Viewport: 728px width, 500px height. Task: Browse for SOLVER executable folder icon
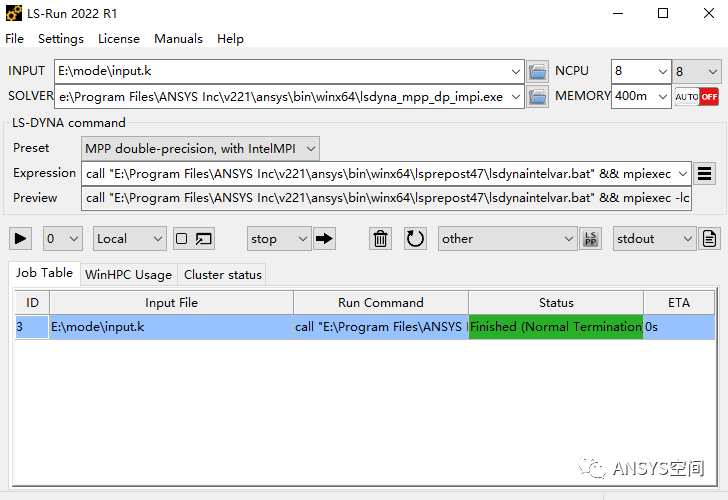[538, 97]
